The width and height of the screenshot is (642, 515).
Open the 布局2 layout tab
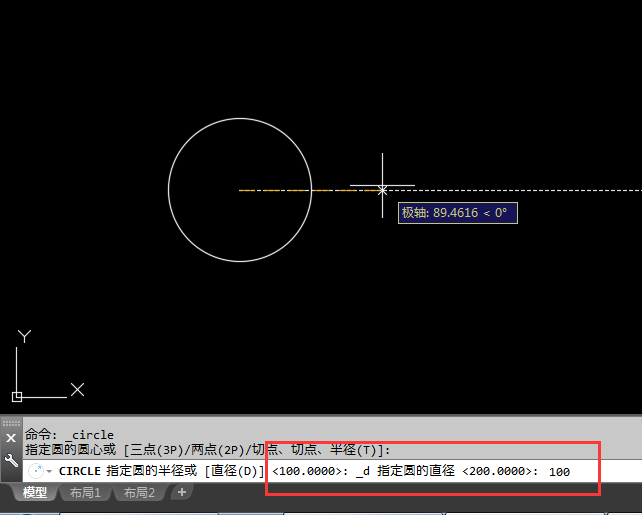point(139,492)
